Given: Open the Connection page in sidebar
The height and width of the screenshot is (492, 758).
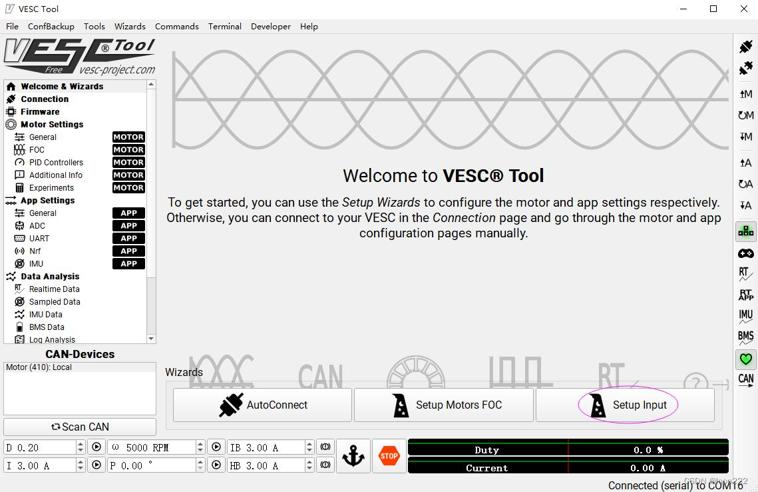Looking at the screenshot, I should 75,99.
